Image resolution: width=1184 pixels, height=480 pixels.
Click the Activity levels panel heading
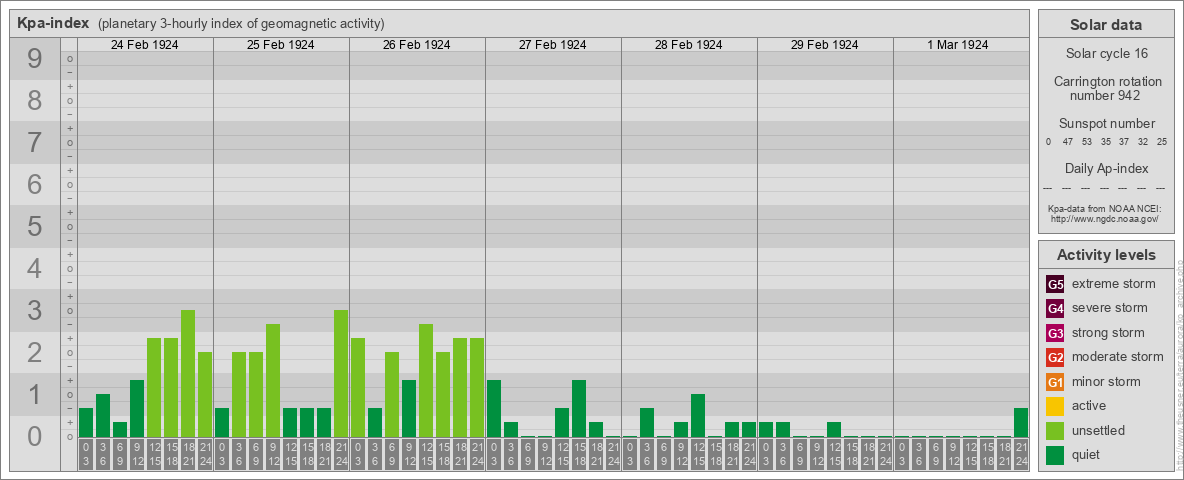coord(1106,255)
